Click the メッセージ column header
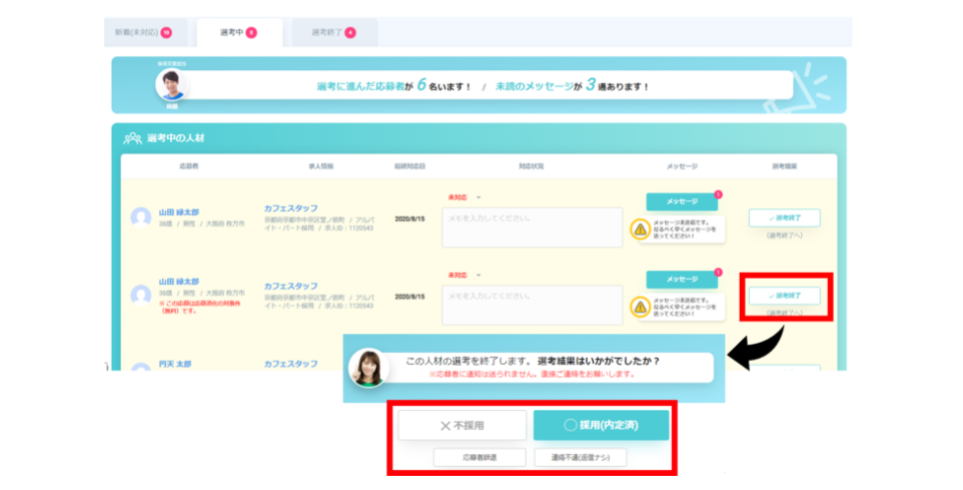 [x=682, y=166]
